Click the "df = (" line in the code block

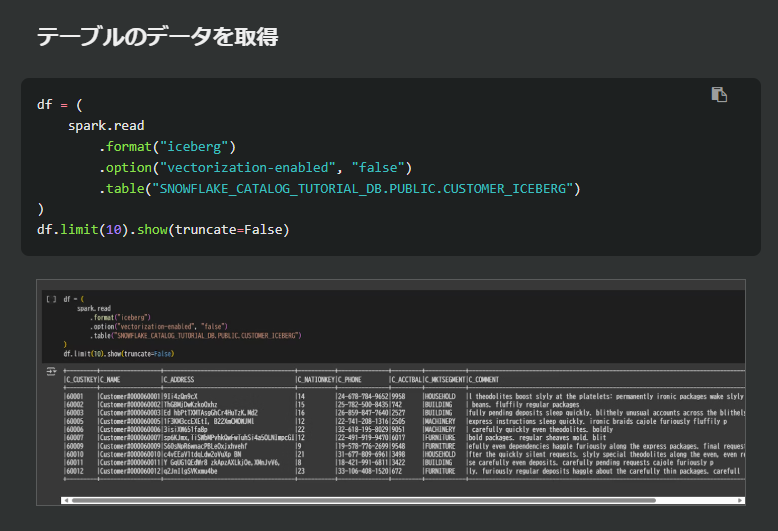coord(60,105)
